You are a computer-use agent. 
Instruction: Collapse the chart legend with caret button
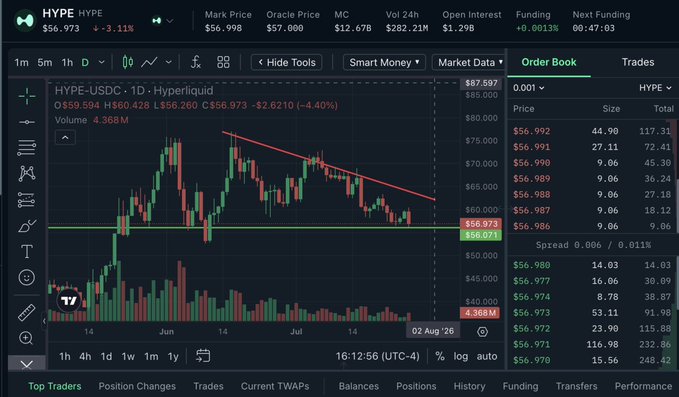pos(65,138)
